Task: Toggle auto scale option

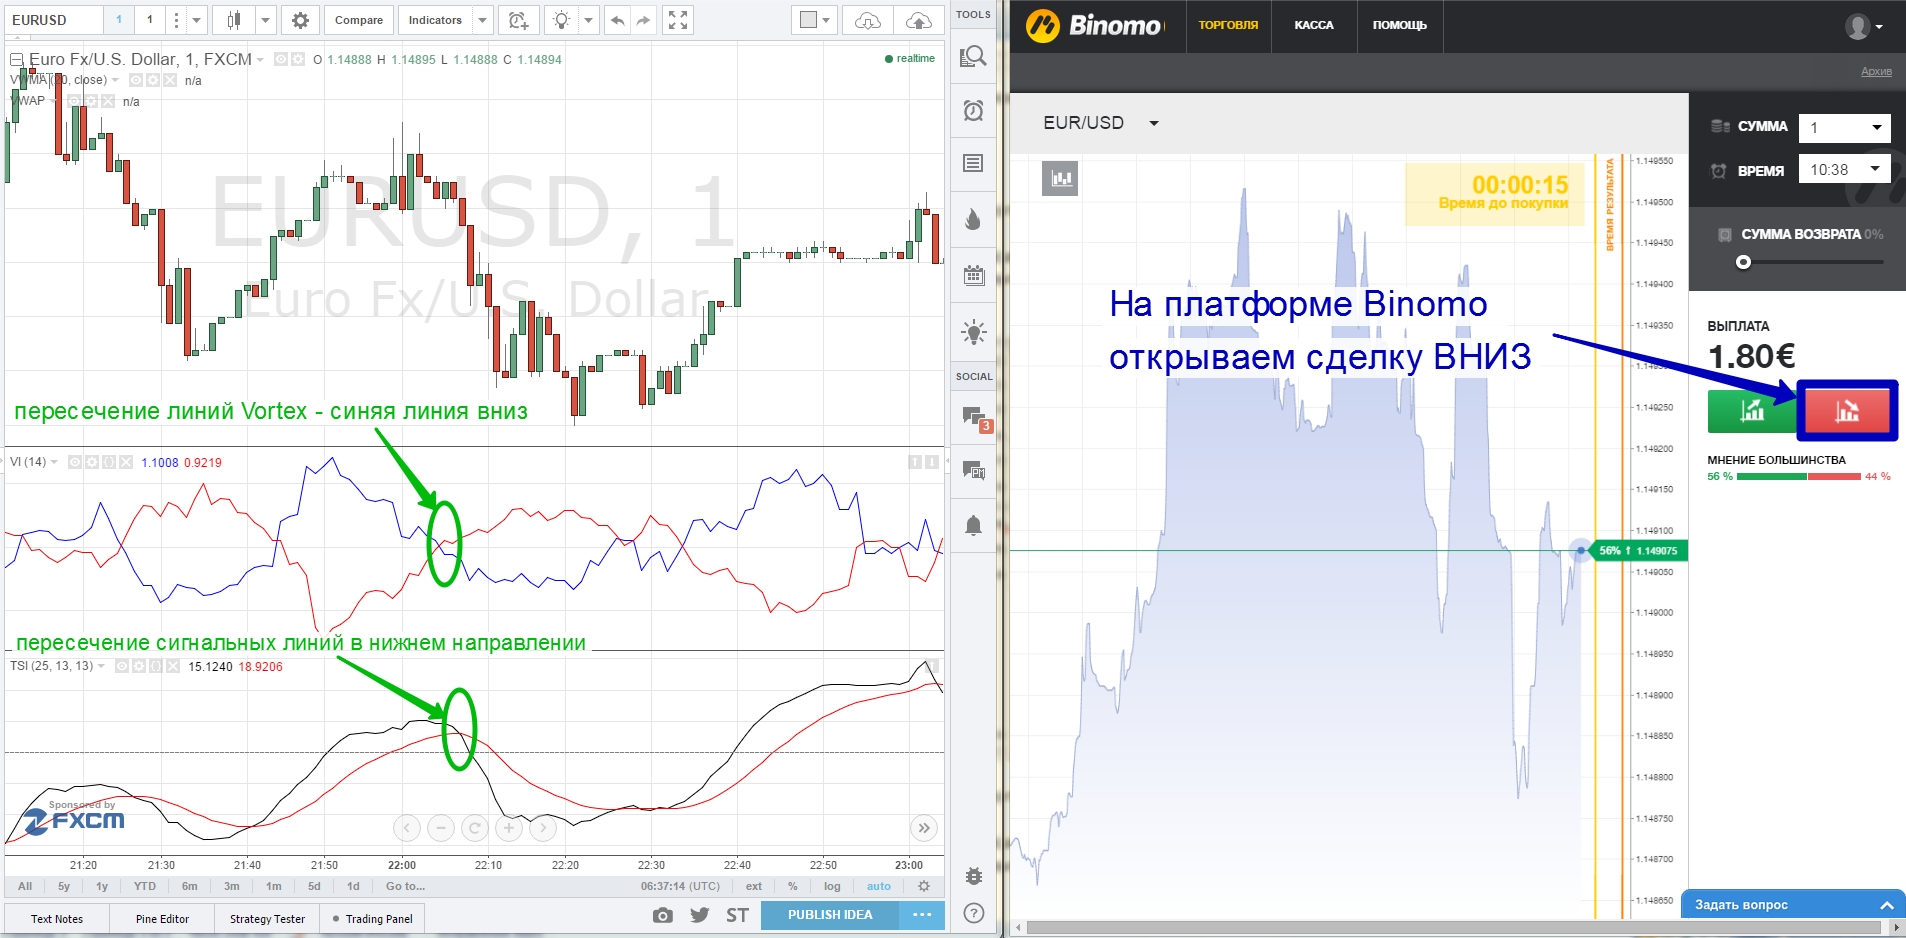Action: pyautogui.click(x=879, y=886)
